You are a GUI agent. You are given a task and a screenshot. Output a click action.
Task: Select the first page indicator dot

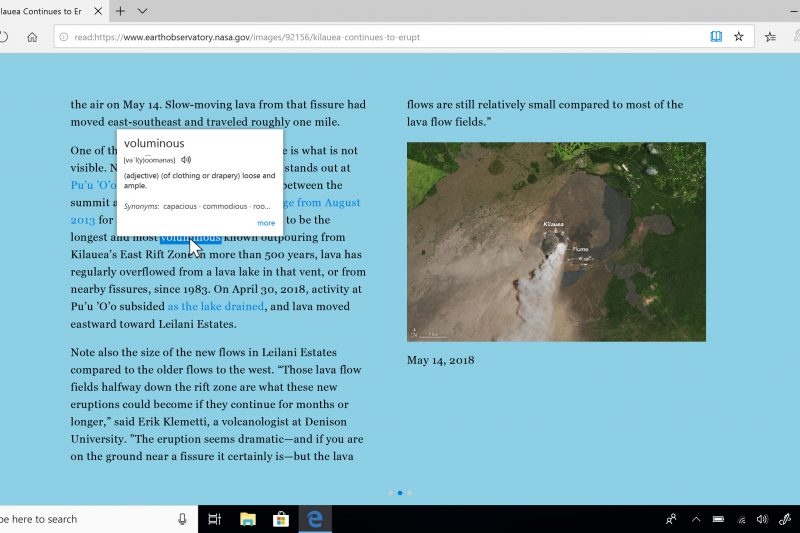point(391,493)
